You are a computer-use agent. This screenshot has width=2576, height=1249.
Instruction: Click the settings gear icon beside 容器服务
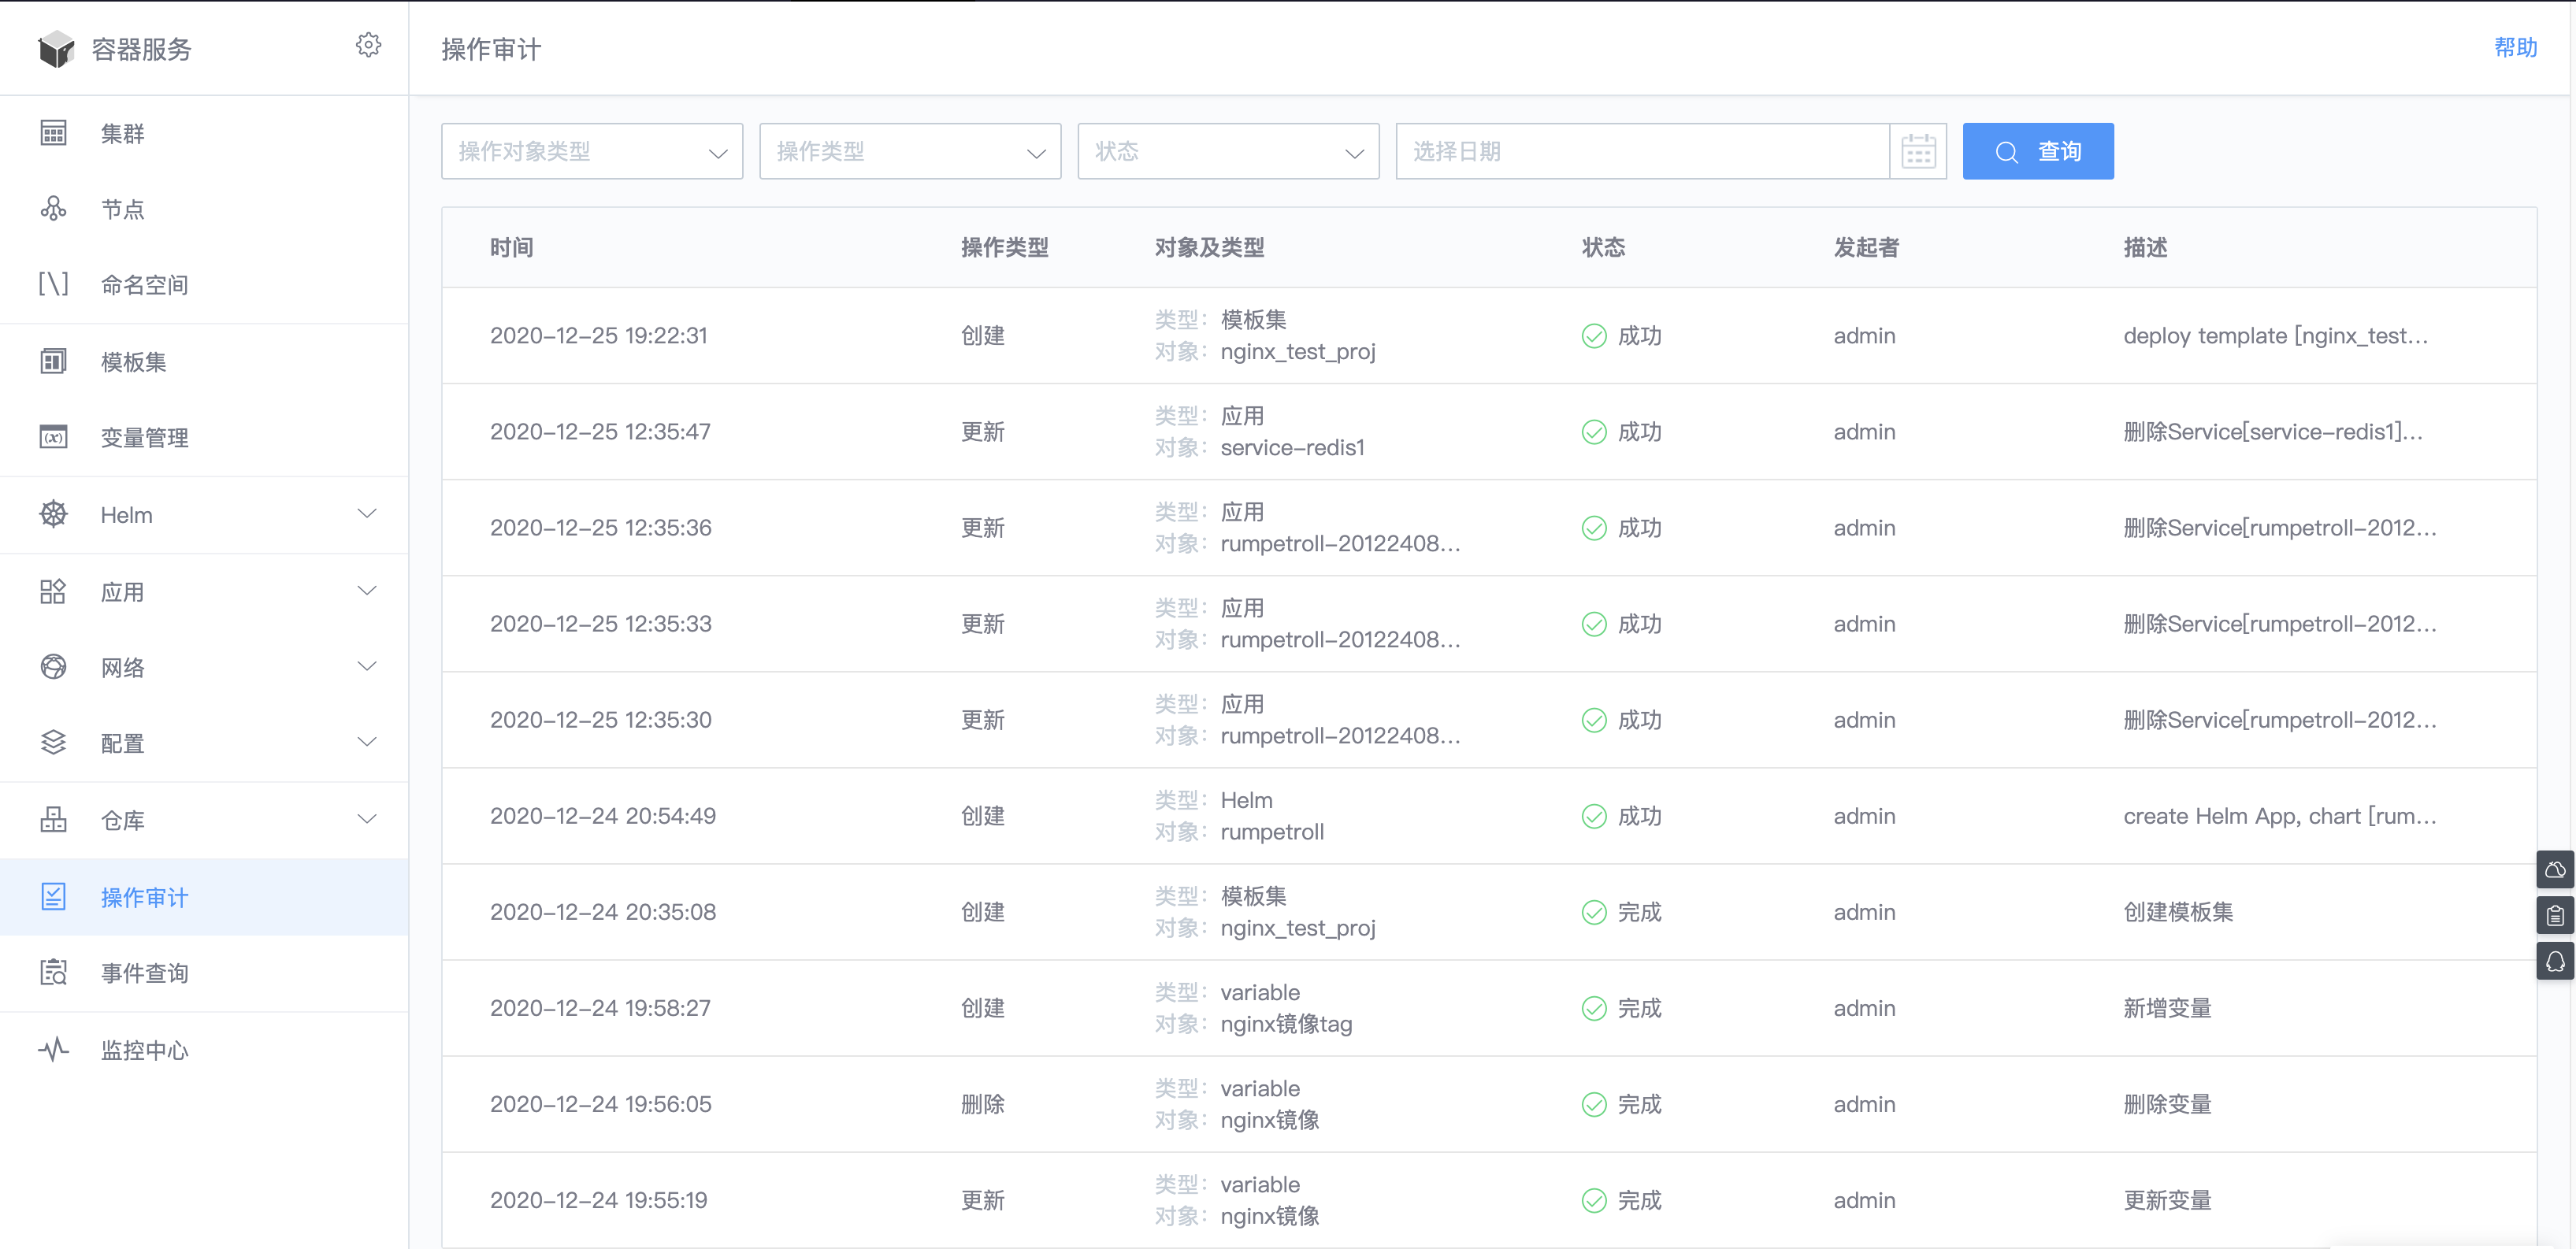368,45
